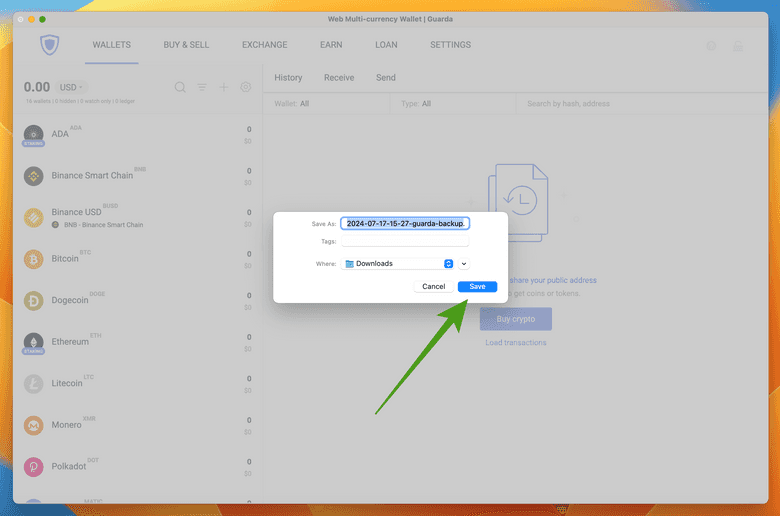
Task: Click the Tags input field
Action: [x=404, y=241]
